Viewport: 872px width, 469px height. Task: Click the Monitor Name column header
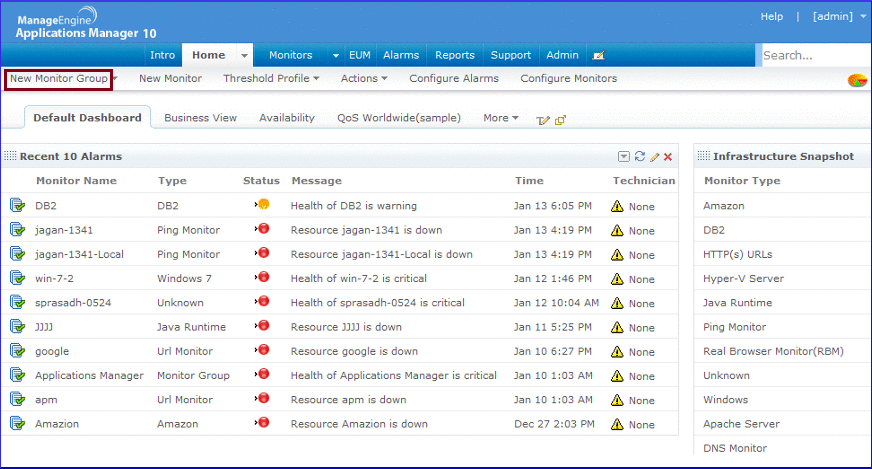76,181
